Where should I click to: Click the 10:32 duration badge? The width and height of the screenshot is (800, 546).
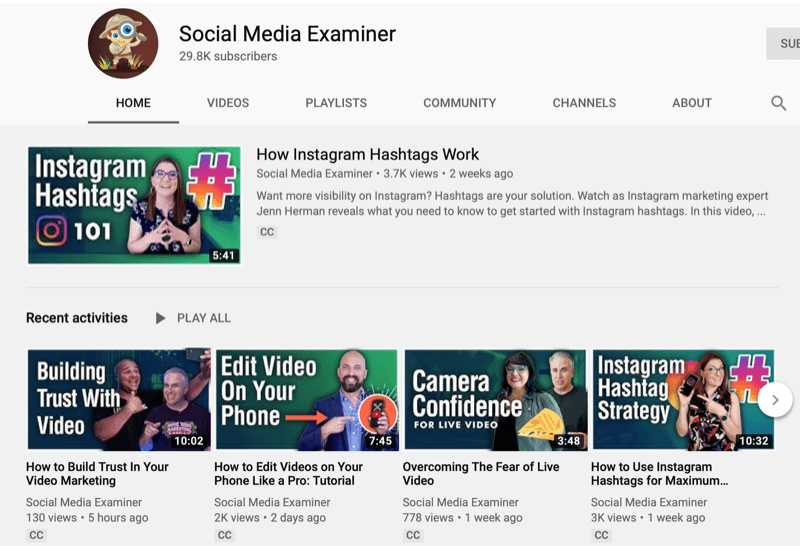click(x=754, y=441)
